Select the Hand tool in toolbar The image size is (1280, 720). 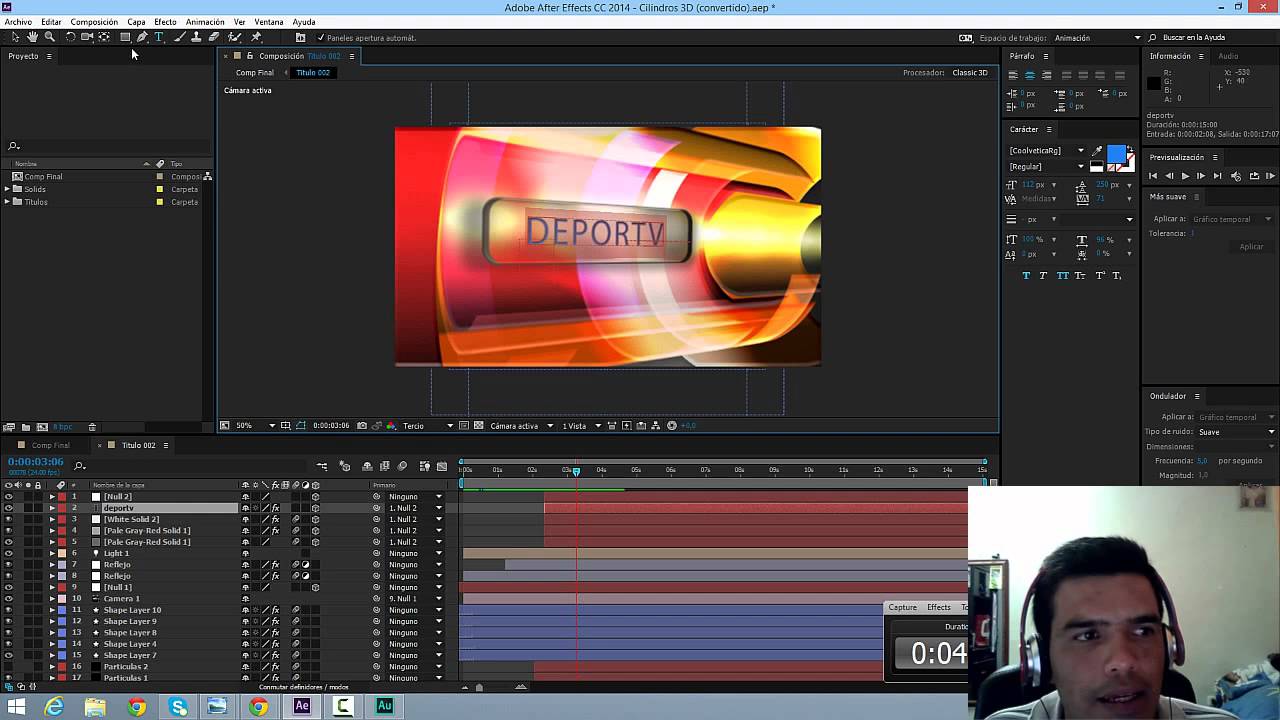(32, 37)
